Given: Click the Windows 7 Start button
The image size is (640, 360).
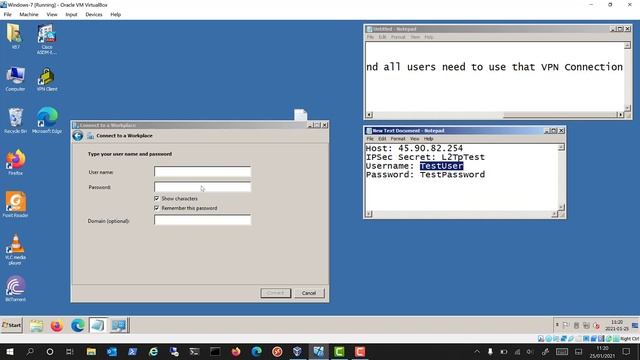Looking at the screenshot, I should click(x=11, y=325).
